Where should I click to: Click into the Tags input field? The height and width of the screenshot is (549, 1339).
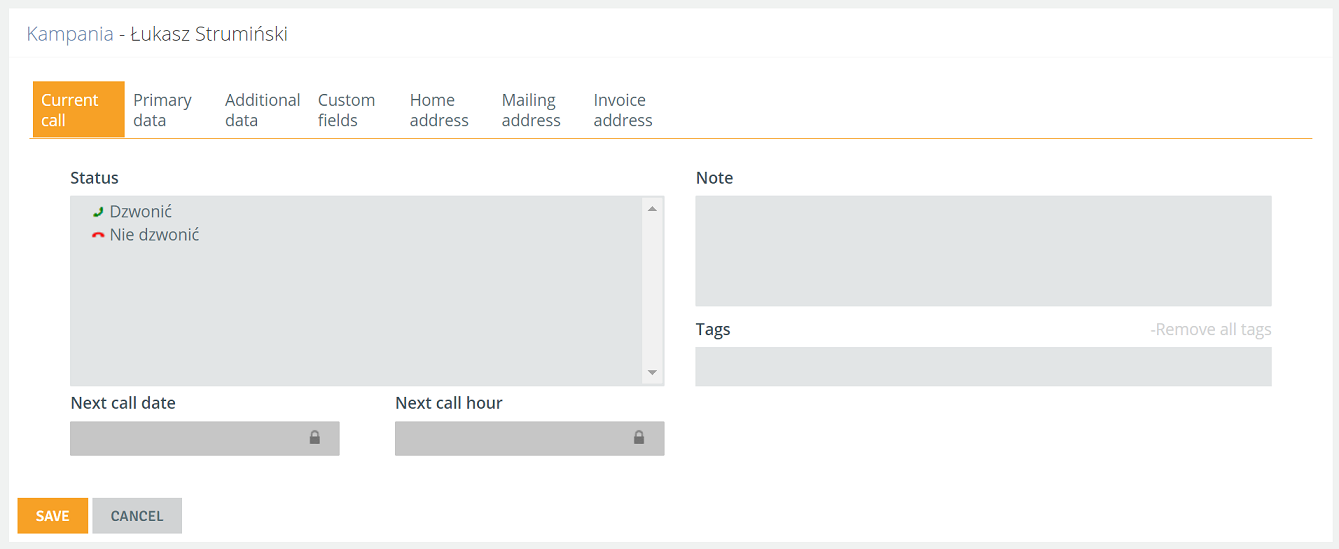pyautogui.click(x=983, y=367)
